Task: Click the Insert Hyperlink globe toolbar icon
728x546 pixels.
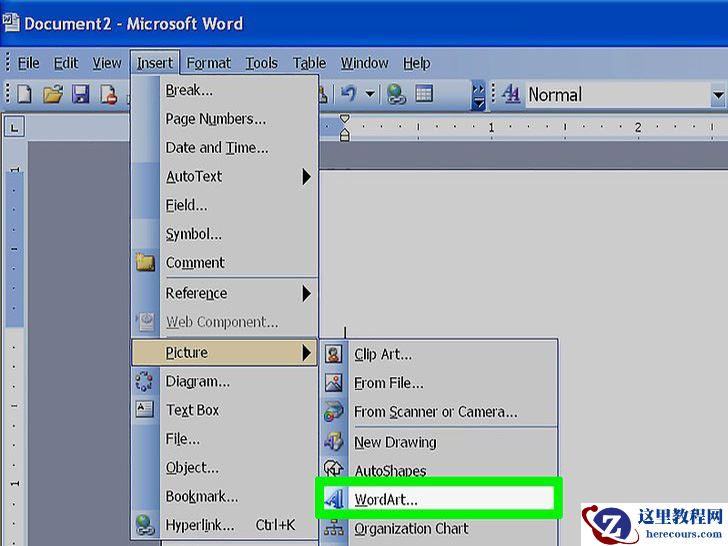Action: (x=396, y=94)
